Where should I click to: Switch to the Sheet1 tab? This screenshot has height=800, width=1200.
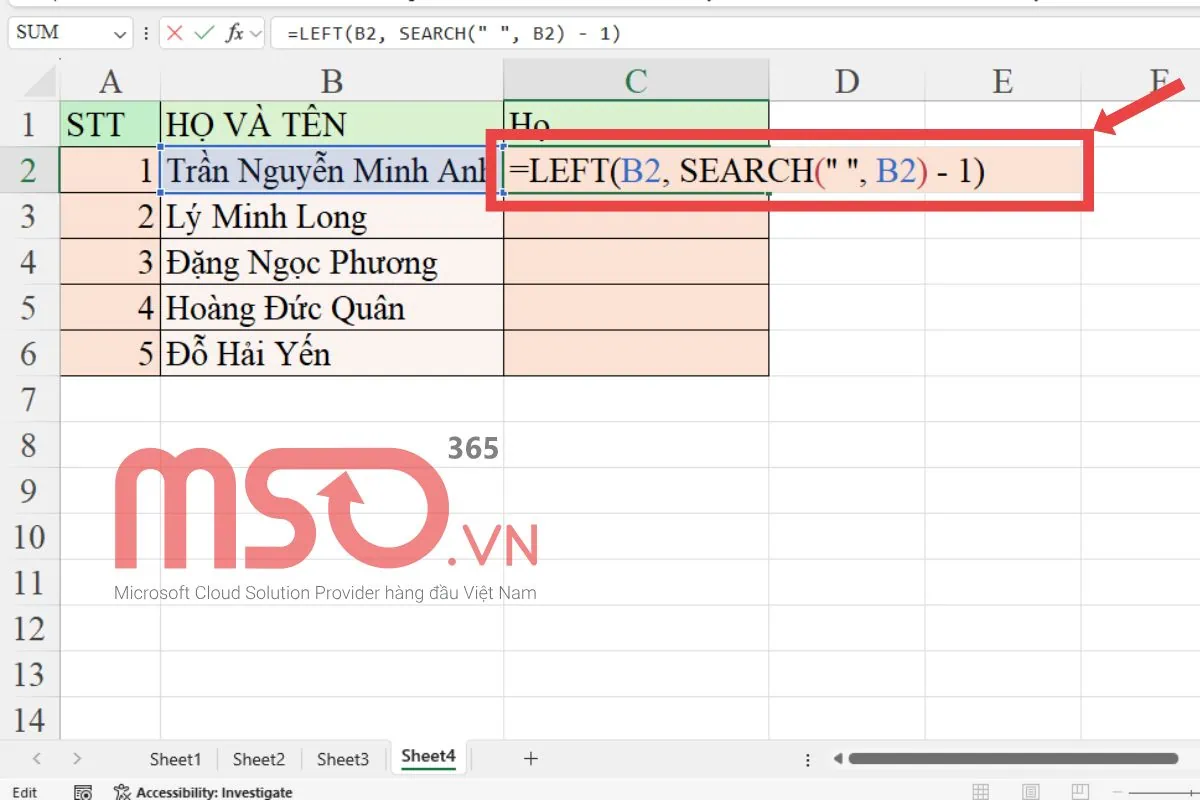(x=175, y=759)
